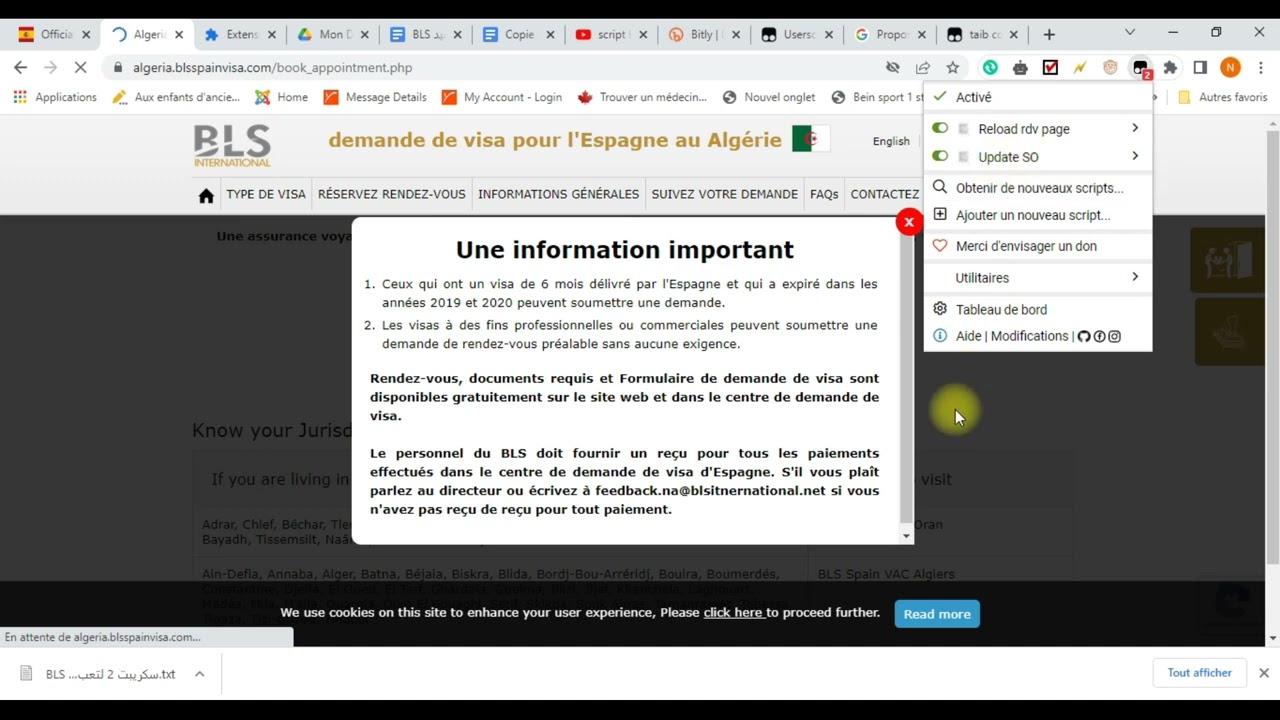Screen dimensions: 1280x720
Task: Expand the Utilitaires submenu
Action: click(x=1038, y=277)
